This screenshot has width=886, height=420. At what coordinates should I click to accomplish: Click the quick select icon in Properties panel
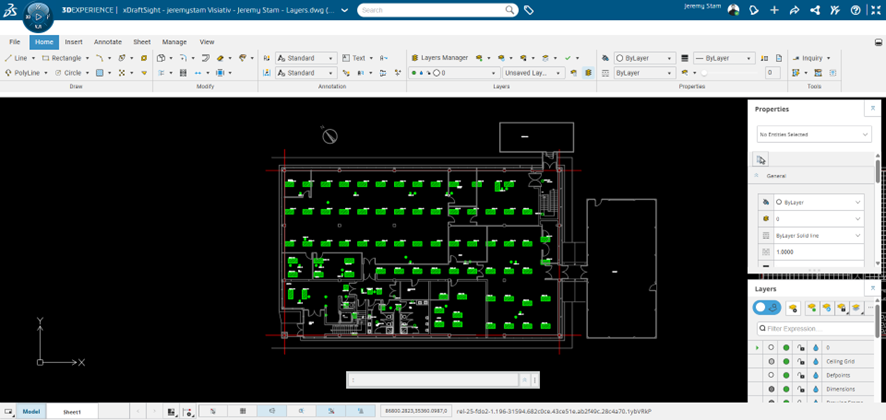[761, 160]
